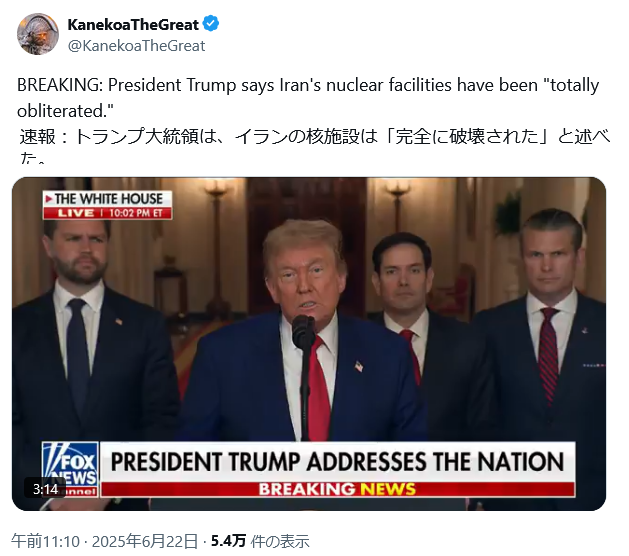Click the 完全に破壊された quoted phrase
Viewport: 629px width, 556px height.
click(467, 137)
